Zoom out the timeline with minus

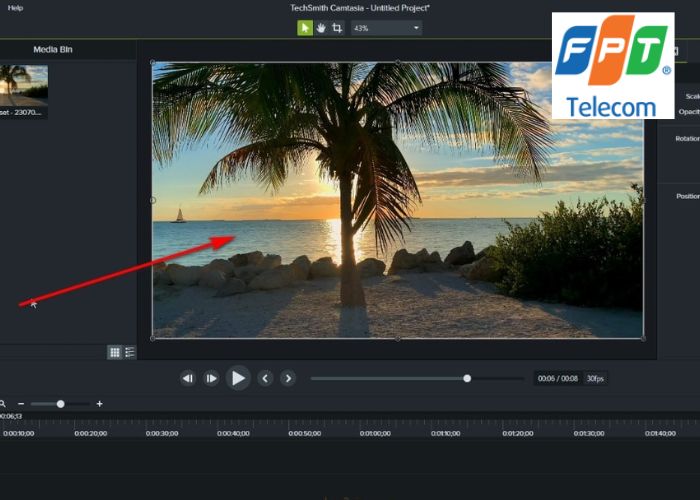pos(21,404)
